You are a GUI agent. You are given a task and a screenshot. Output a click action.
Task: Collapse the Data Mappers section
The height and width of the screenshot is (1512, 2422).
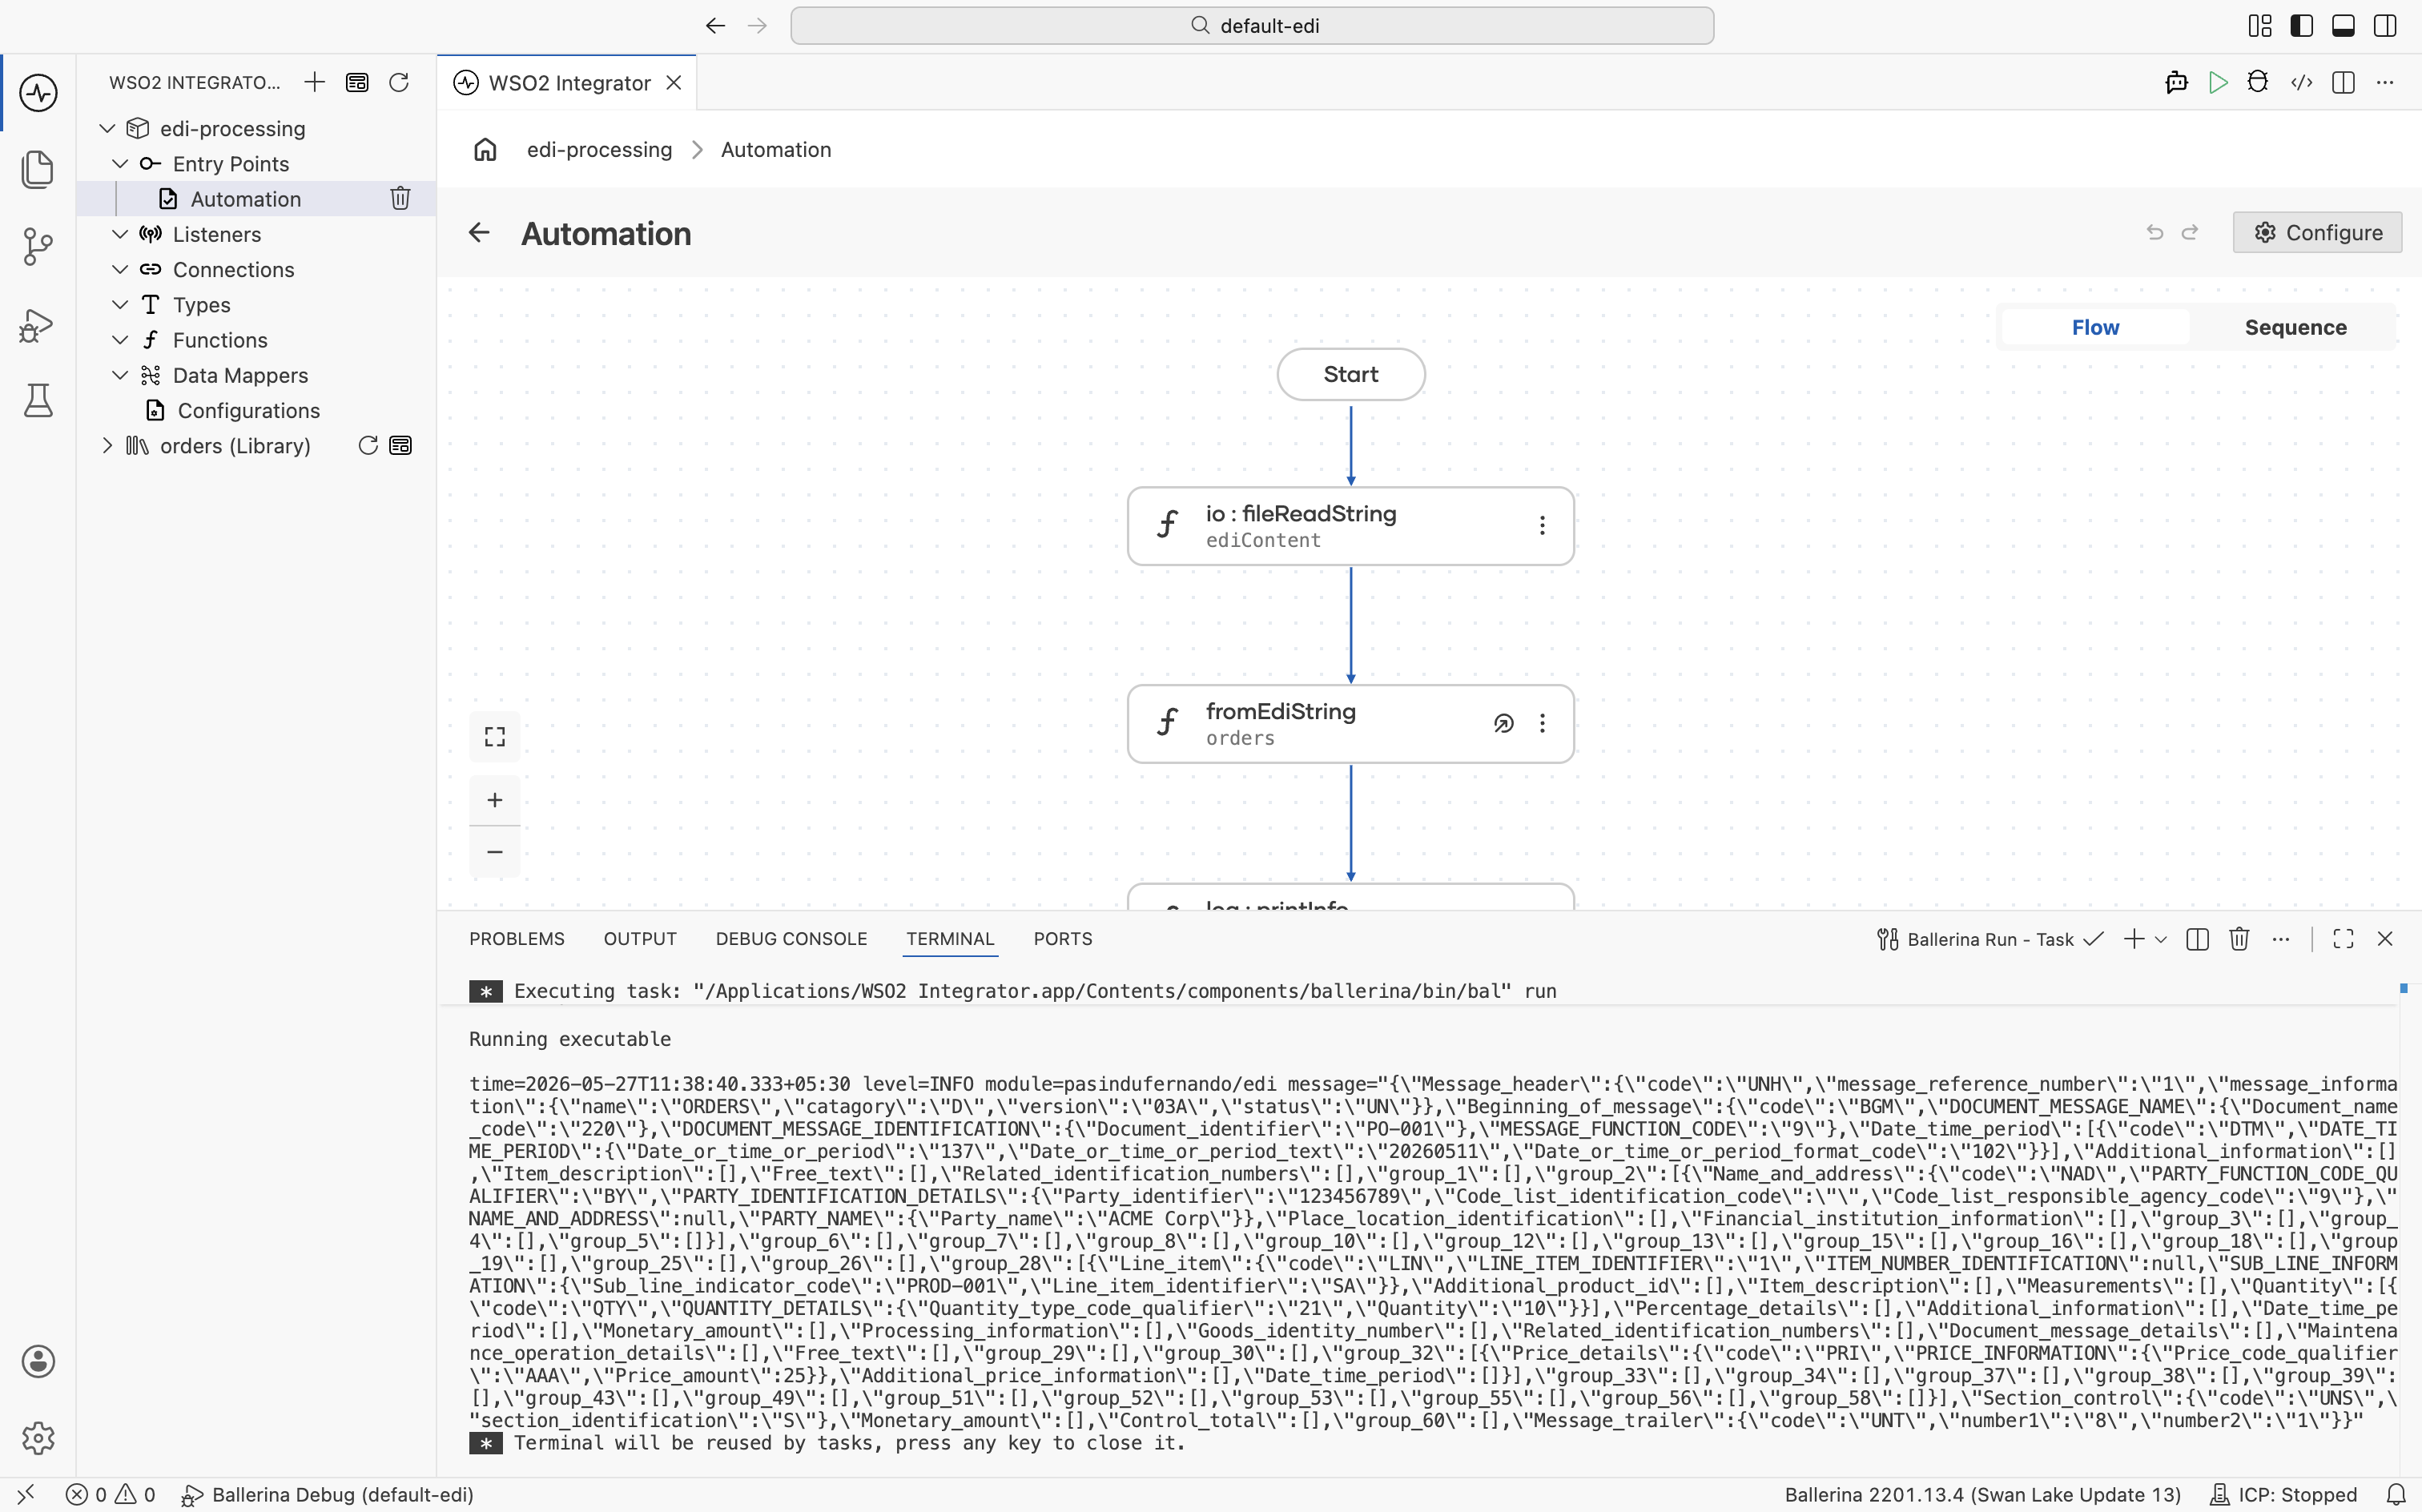tap(120, 375)
